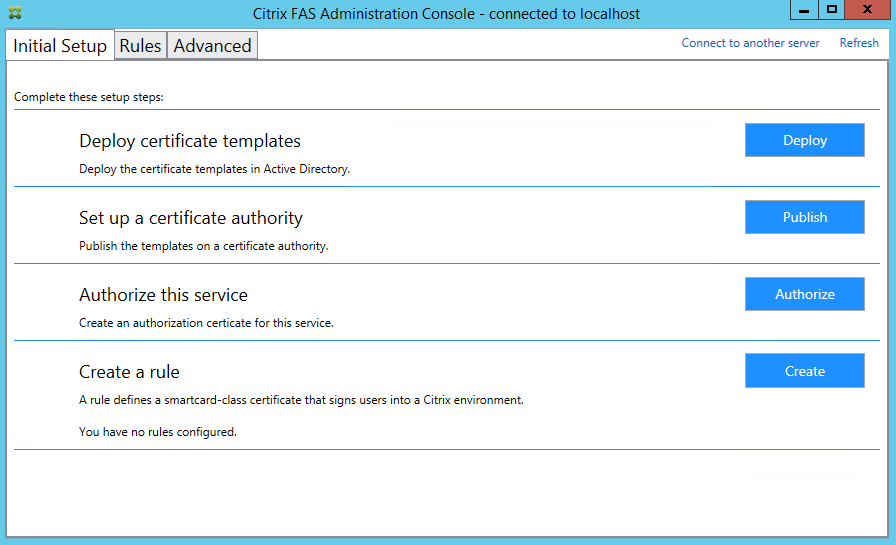Click the Refresh link

coord(859,43)
